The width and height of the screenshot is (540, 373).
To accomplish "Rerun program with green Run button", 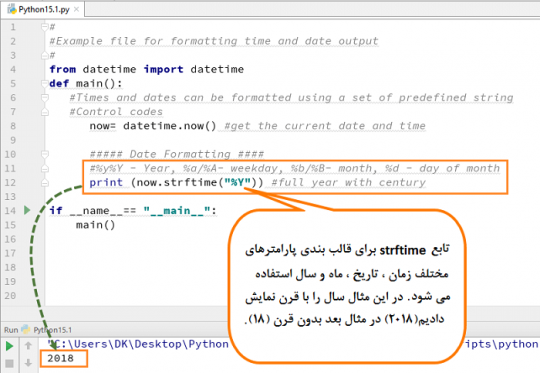I will tap(10, 346).
